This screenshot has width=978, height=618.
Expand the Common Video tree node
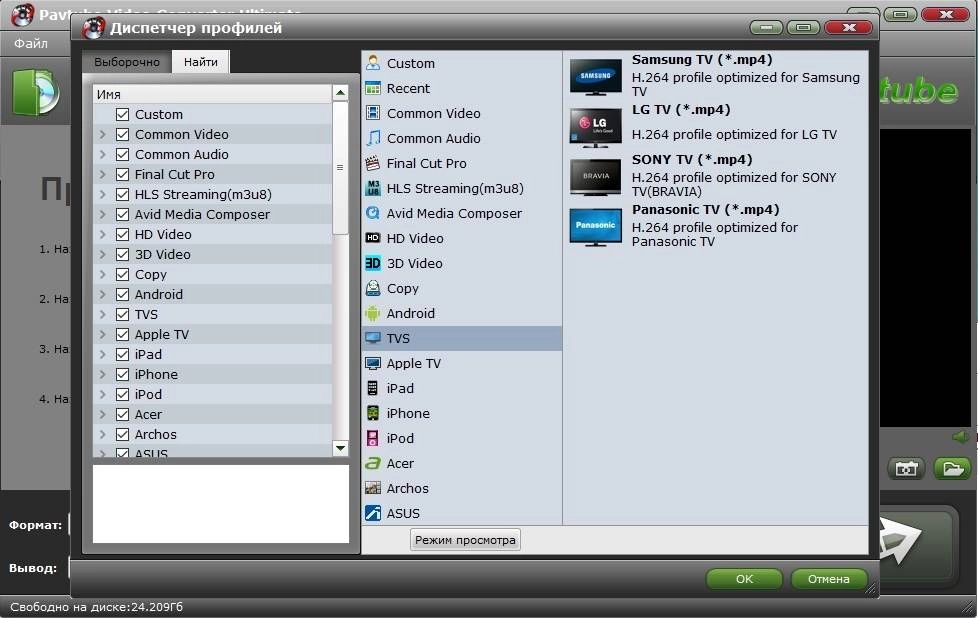pyautogui.click(x=103, y=134)
